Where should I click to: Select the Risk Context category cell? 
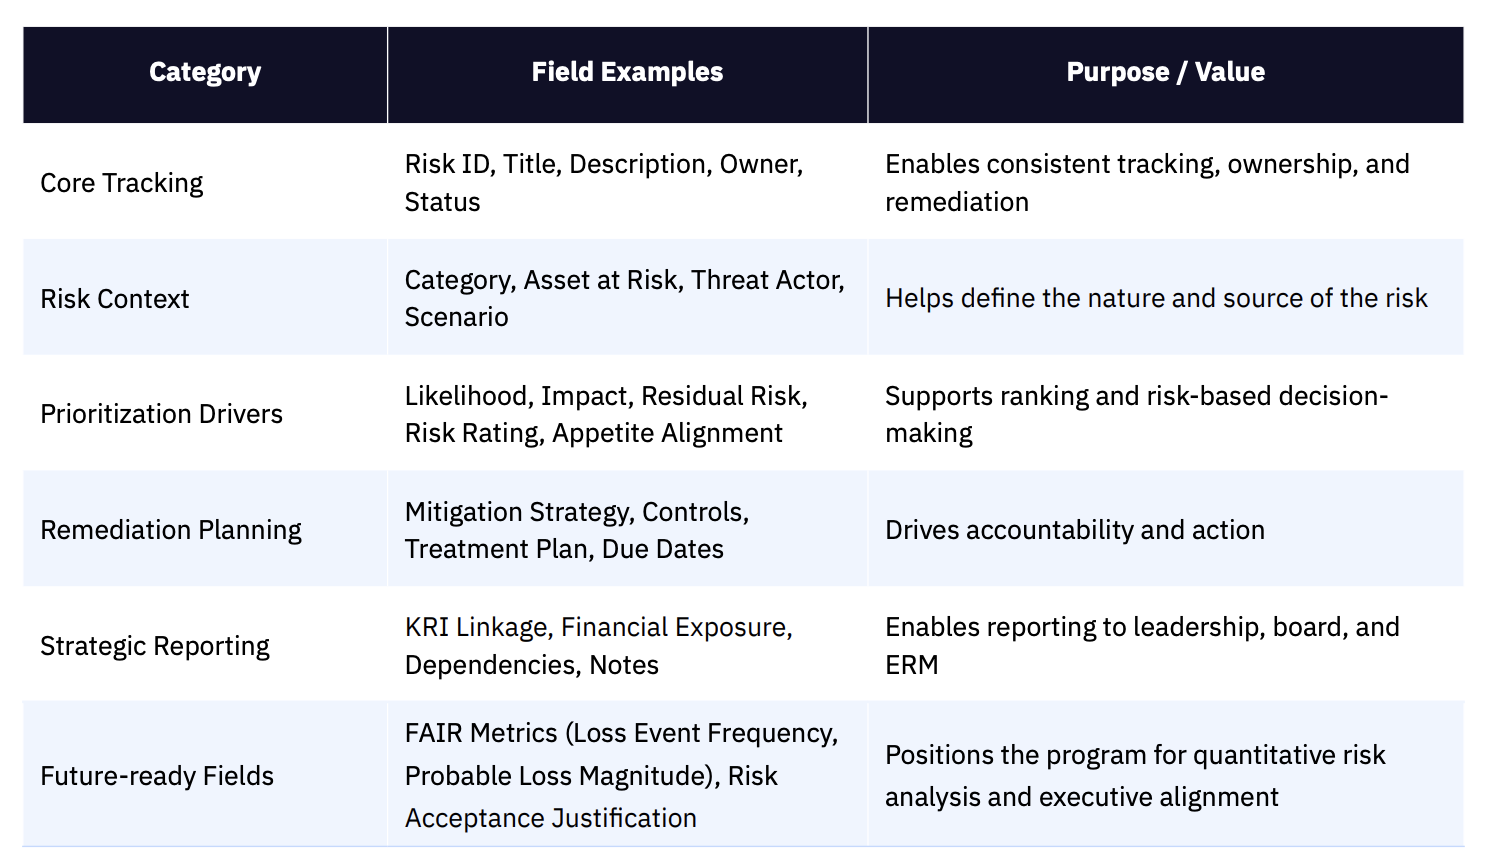[115, 299]
